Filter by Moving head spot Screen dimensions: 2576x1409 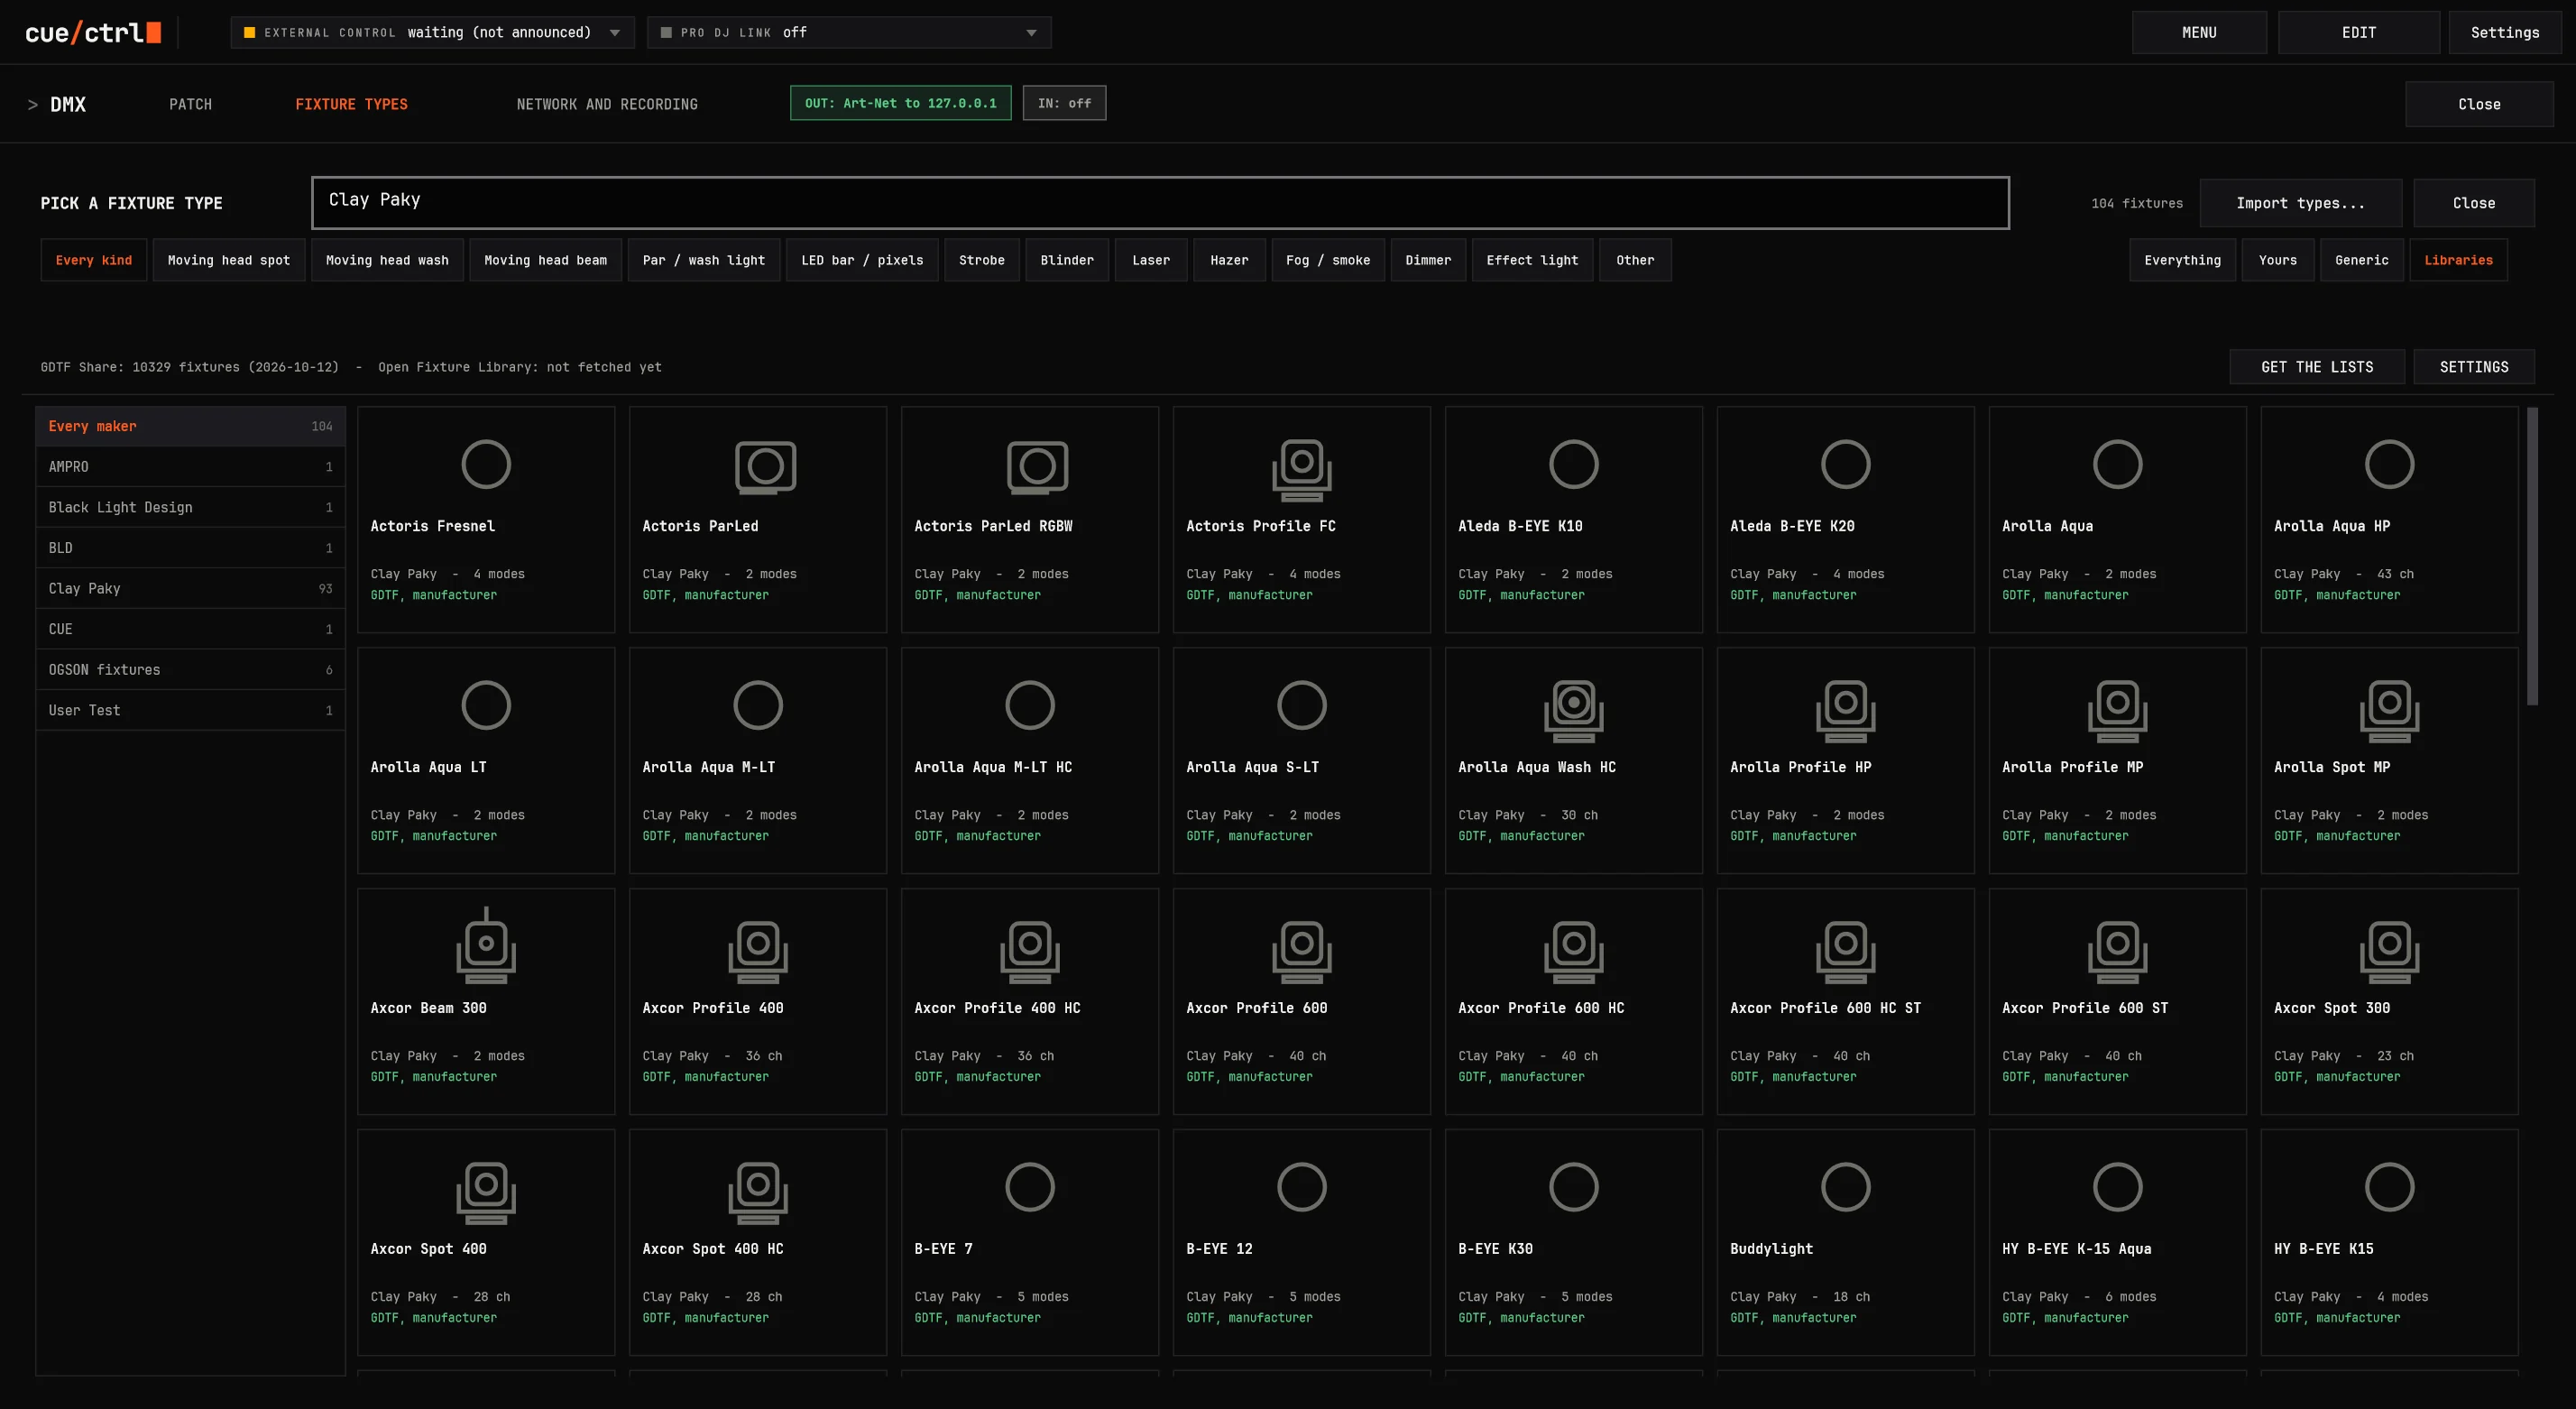pyautogui.click(x=229, y=260)
